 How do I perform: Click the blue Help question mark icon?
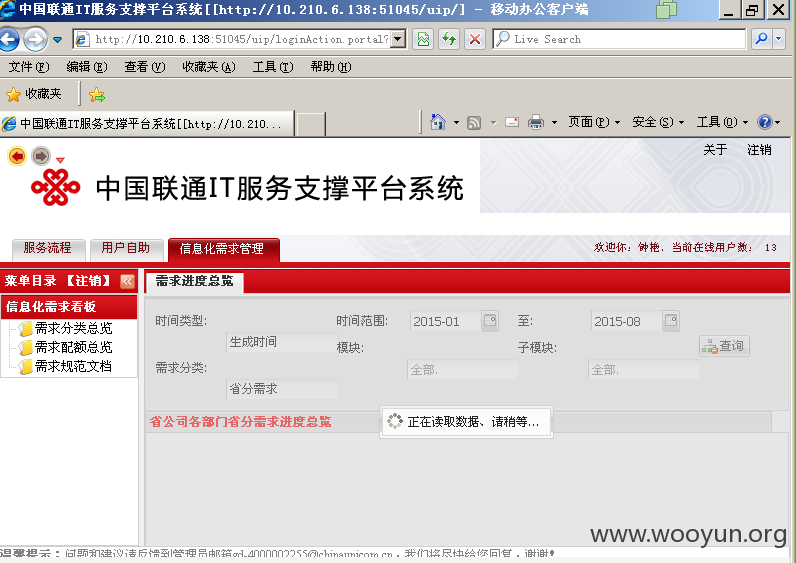pos(765,122)
